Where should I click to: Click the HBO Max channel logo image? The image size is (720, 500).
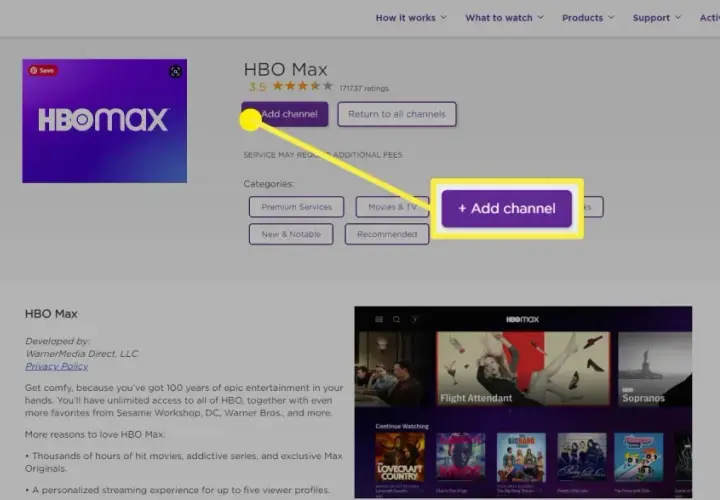[x=105, y=121]
